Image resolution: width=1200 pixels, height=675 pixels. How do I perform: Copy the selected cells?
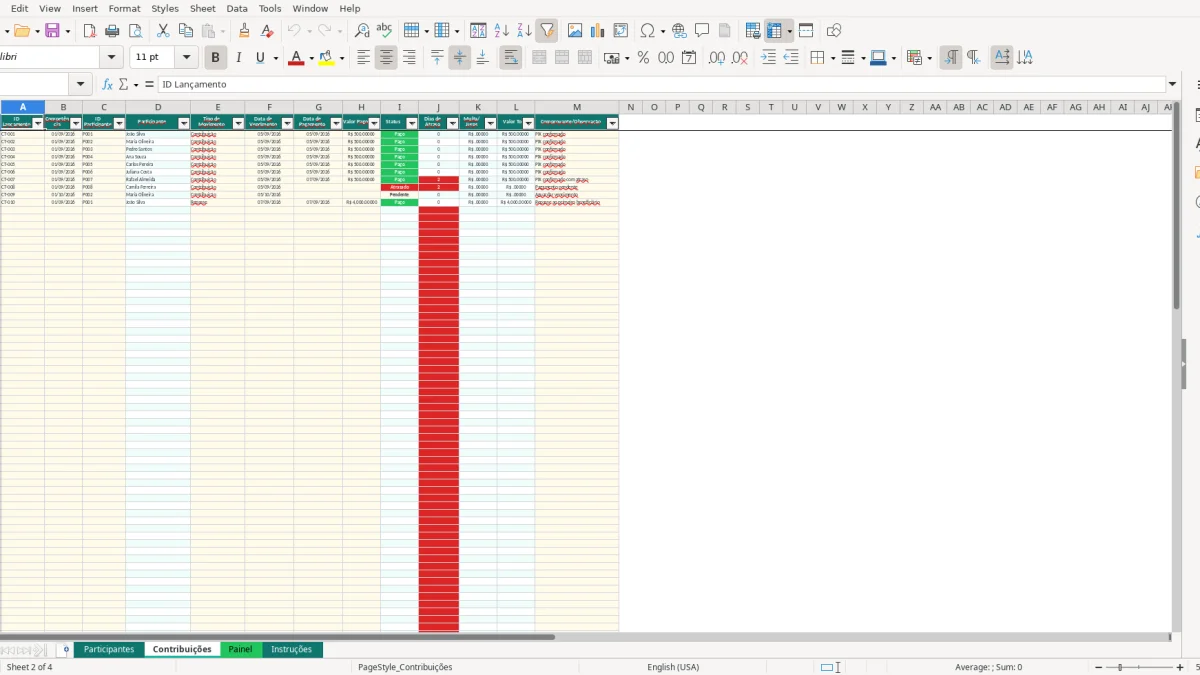185,31
